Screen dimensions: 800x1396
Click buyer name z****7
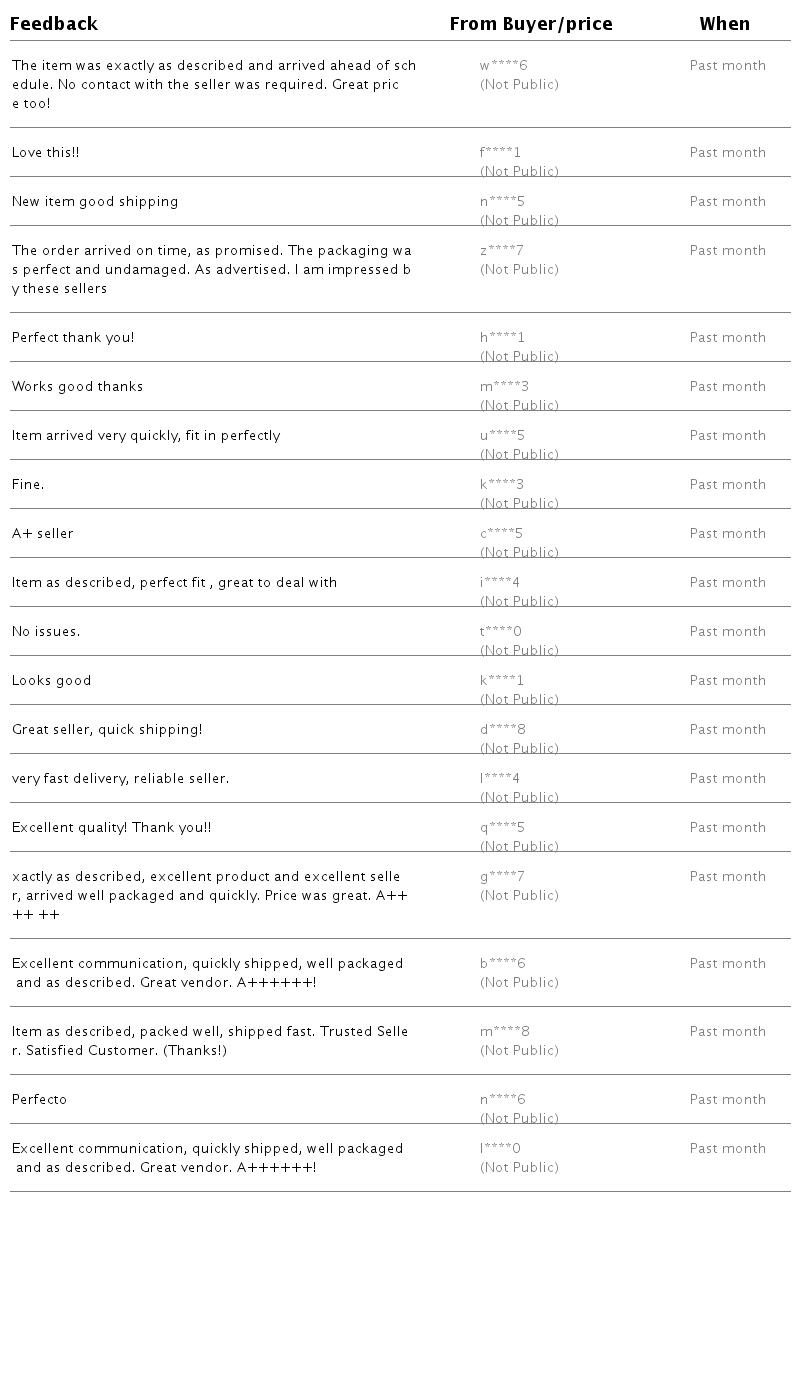(501, 251)
